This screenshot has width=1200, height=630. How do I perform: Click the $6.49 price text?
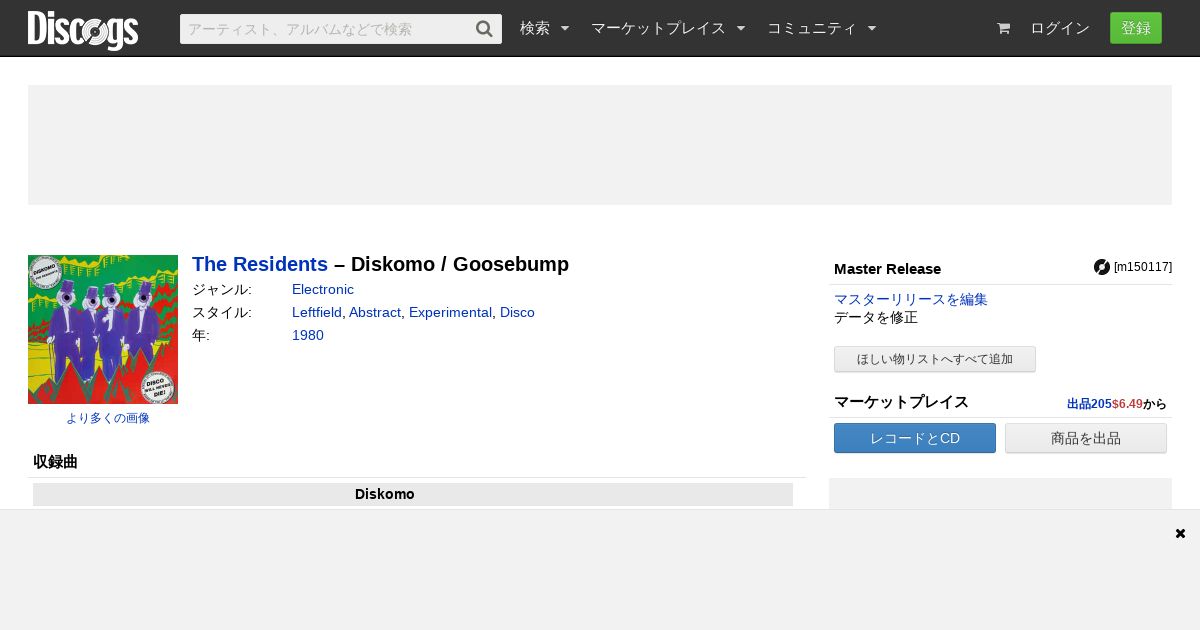pos(1127,404)
